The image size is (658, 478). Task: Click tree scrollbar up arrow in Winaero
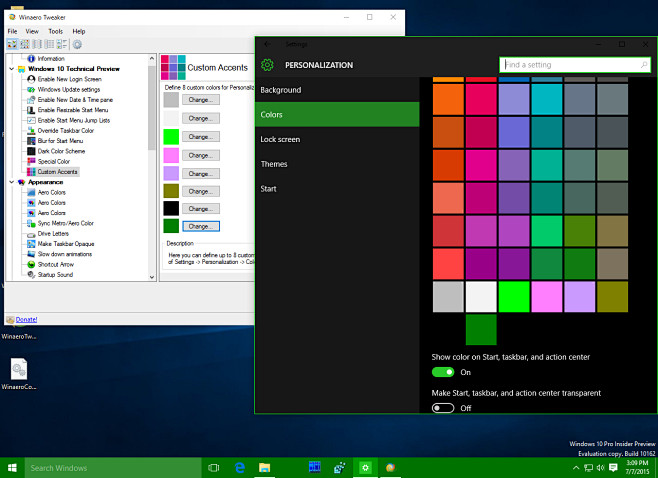point(152,58)
